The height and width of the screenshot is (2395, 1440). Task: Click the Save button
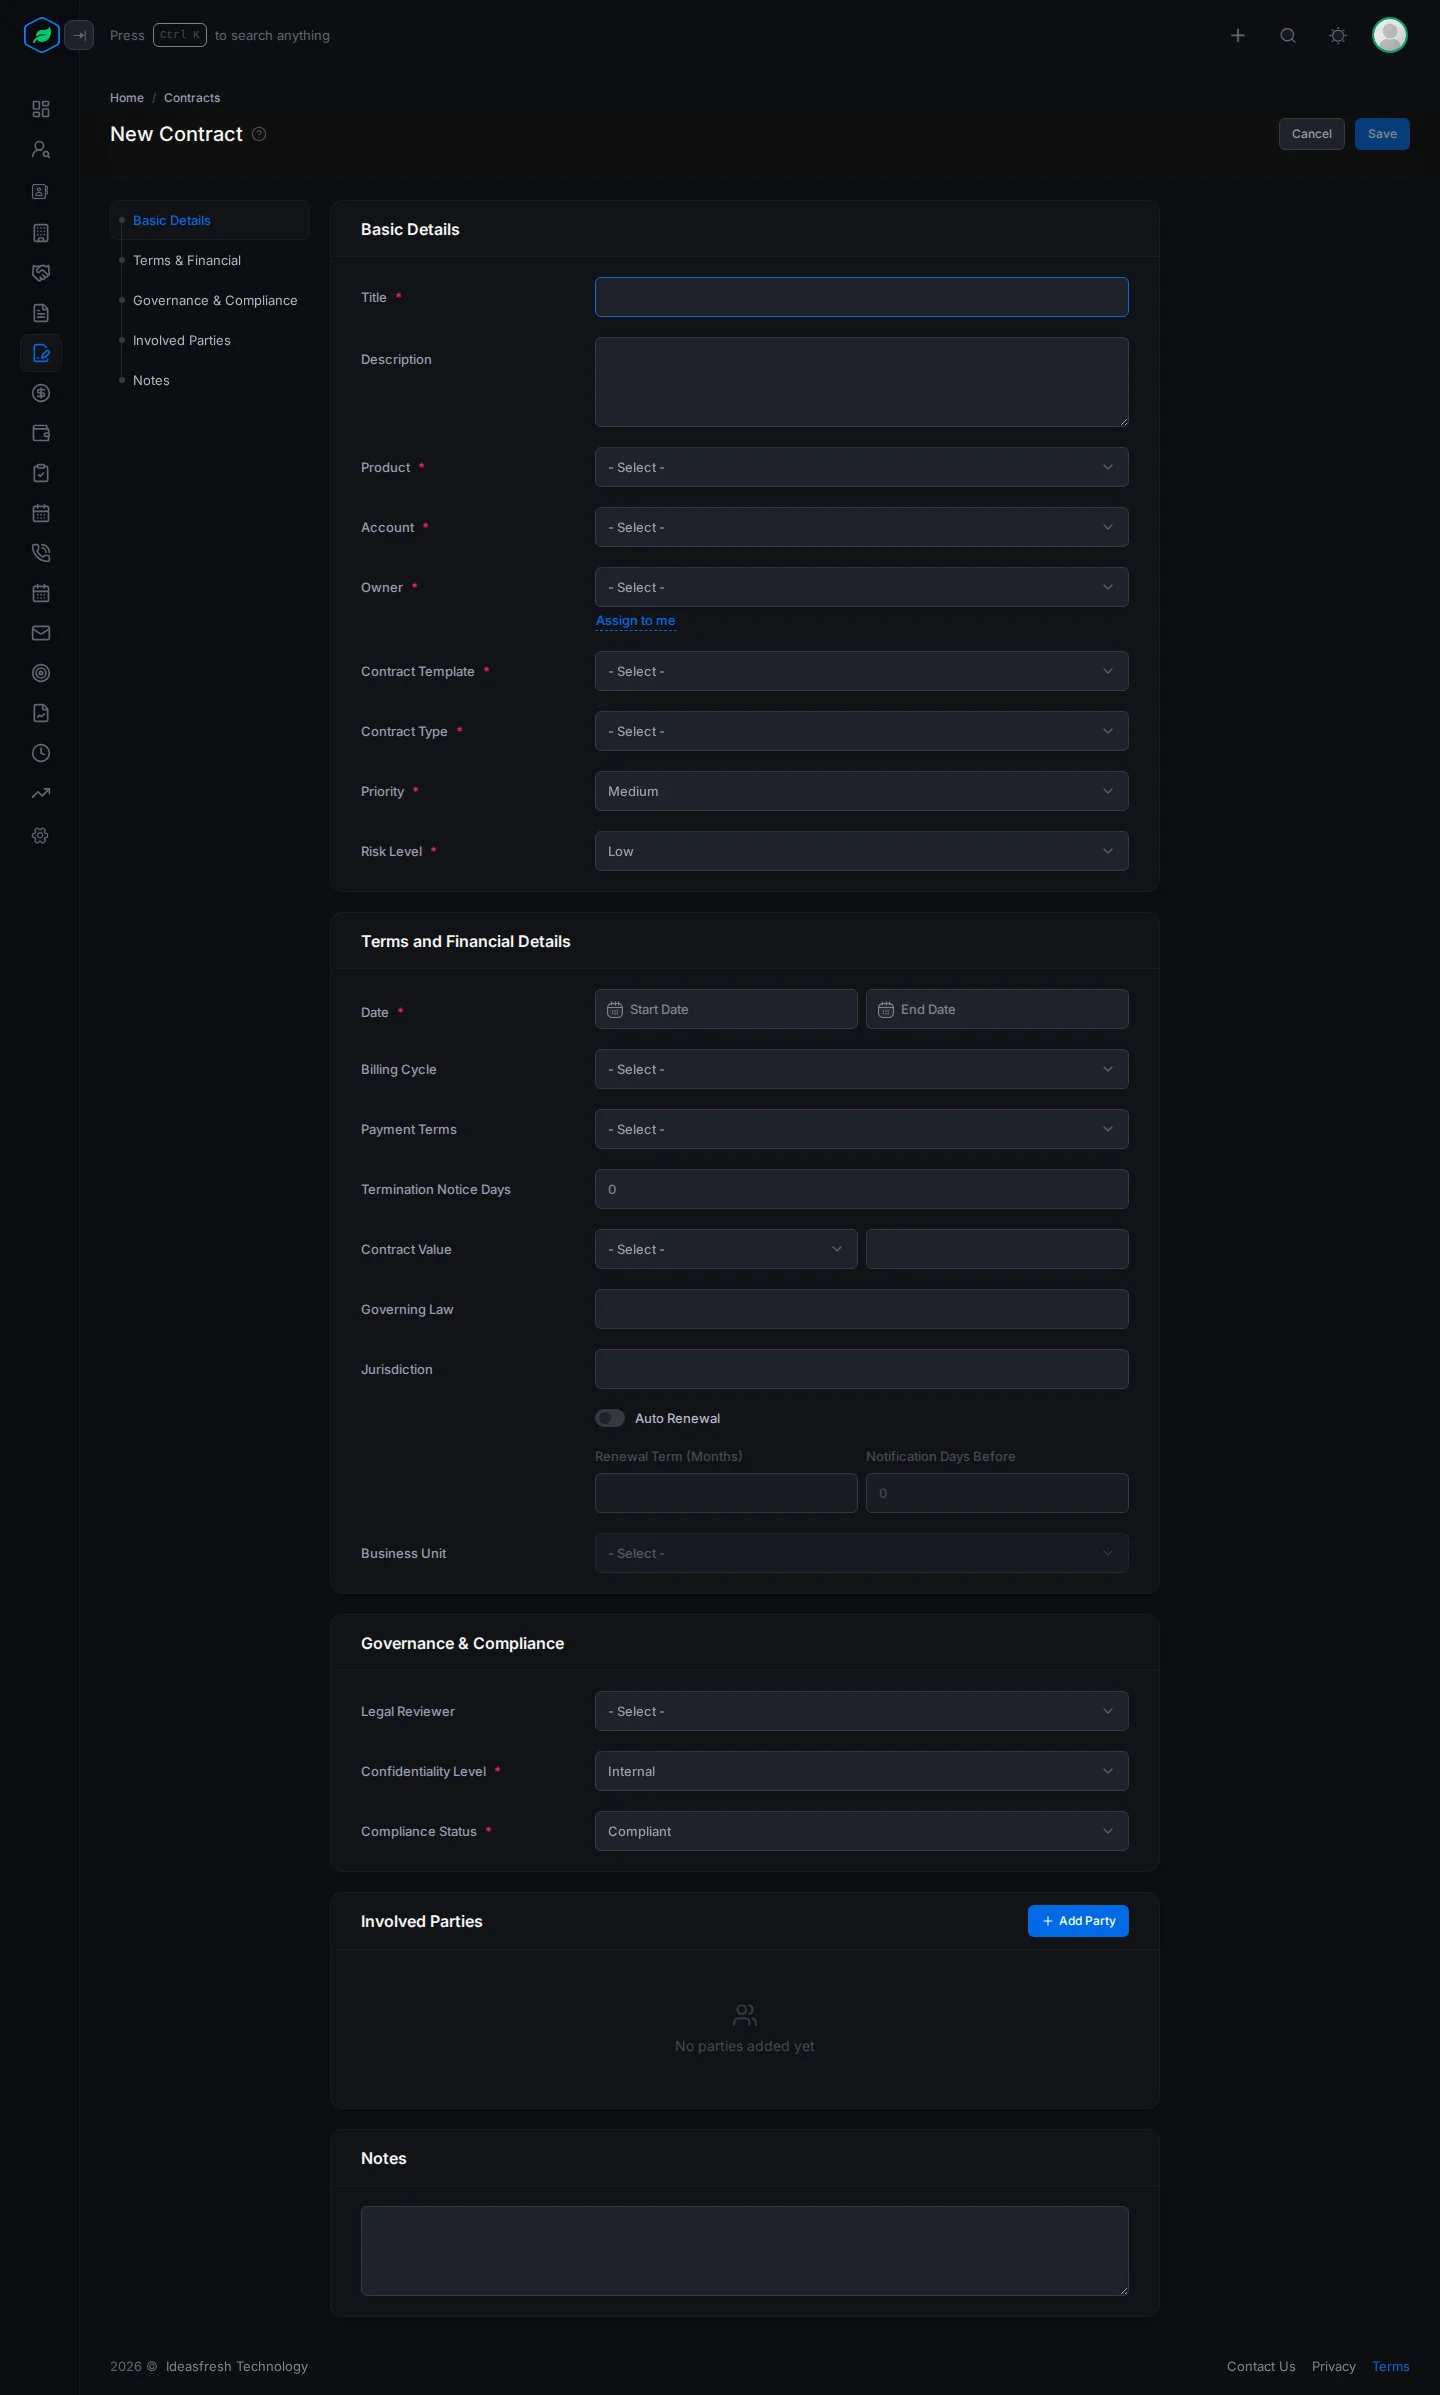(1382, 134)
